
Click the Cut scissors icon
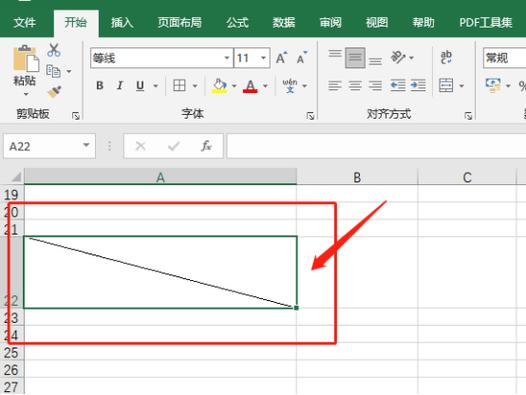(x=54, y=50)
